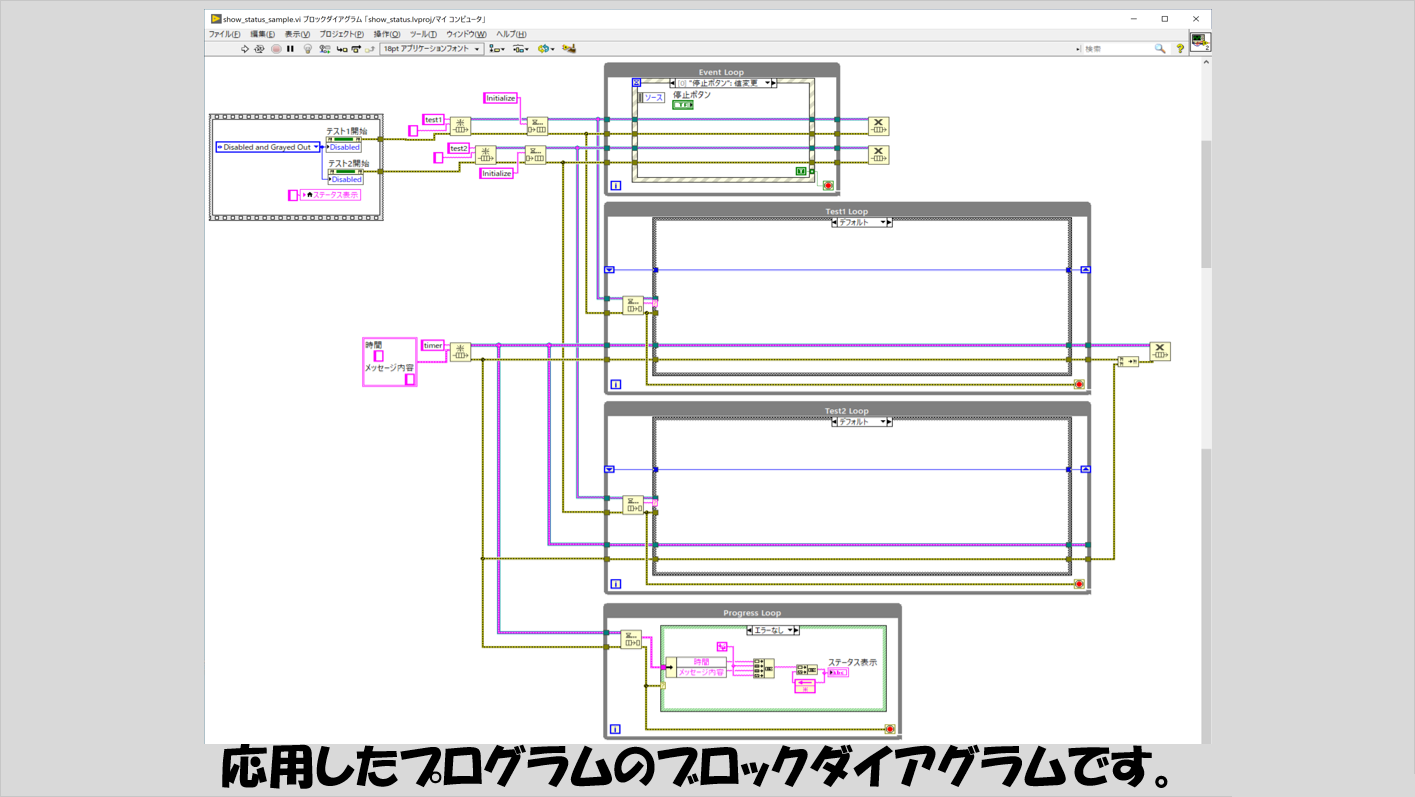Click the search field in the toolbar
Viewport: 1415px width, 797px height.
point(1118,48)
